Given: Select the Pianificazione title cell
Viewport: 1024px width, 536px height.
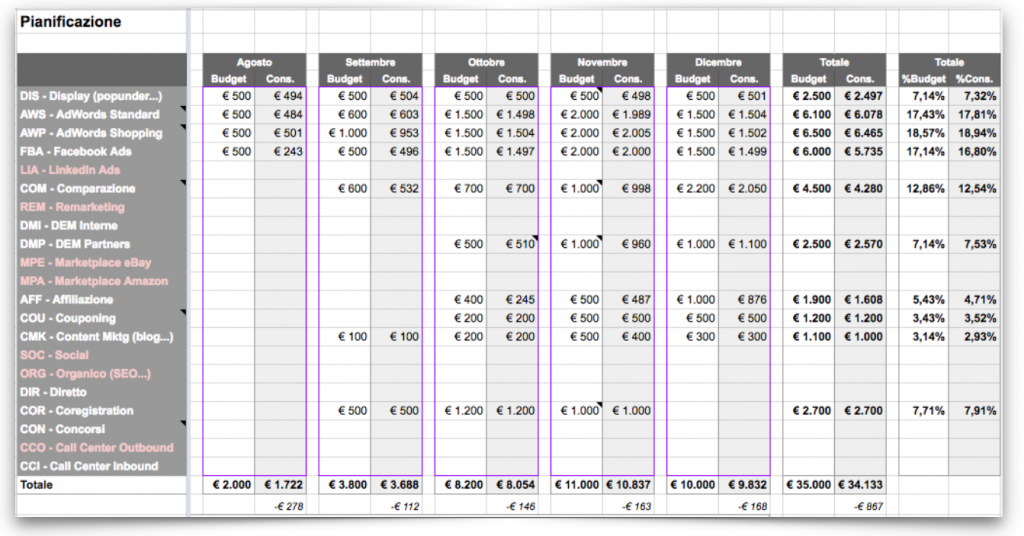Looking at the screenshot, I should [x=71, y=22].
